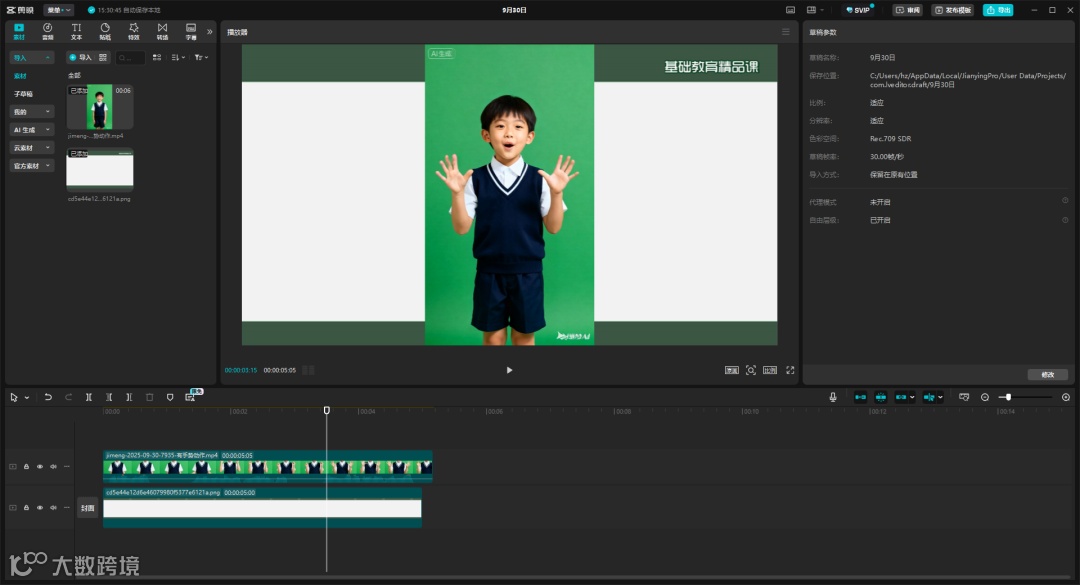The image size is (1080, 585).
Task: Click the 导出 (Export) button
Action: [997, 10]
